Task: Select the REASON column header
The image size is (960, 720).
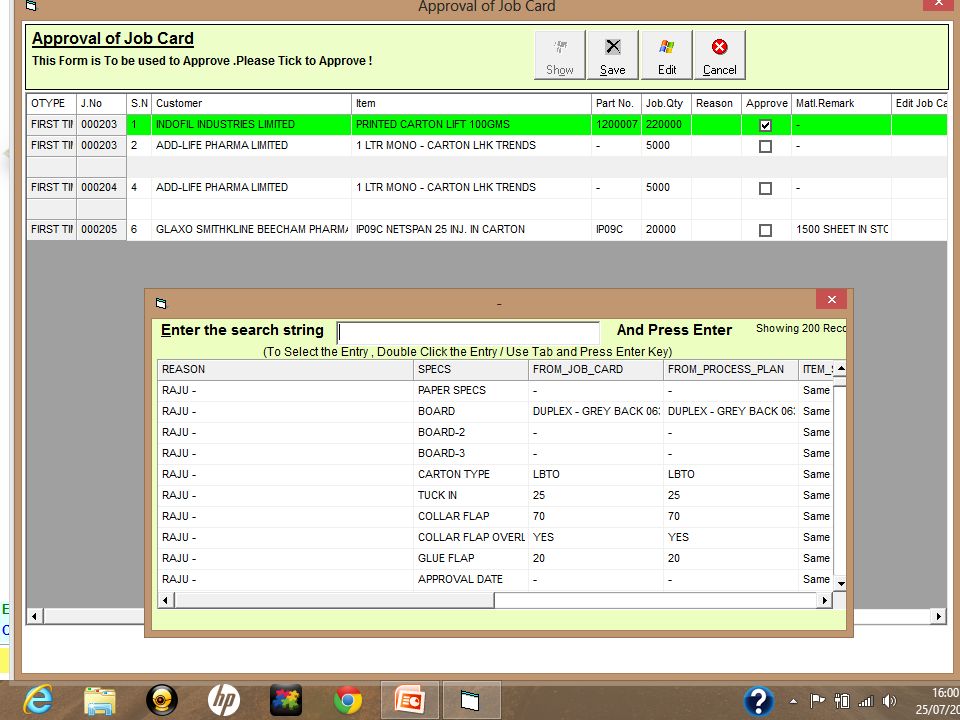Action: [285, 369]
